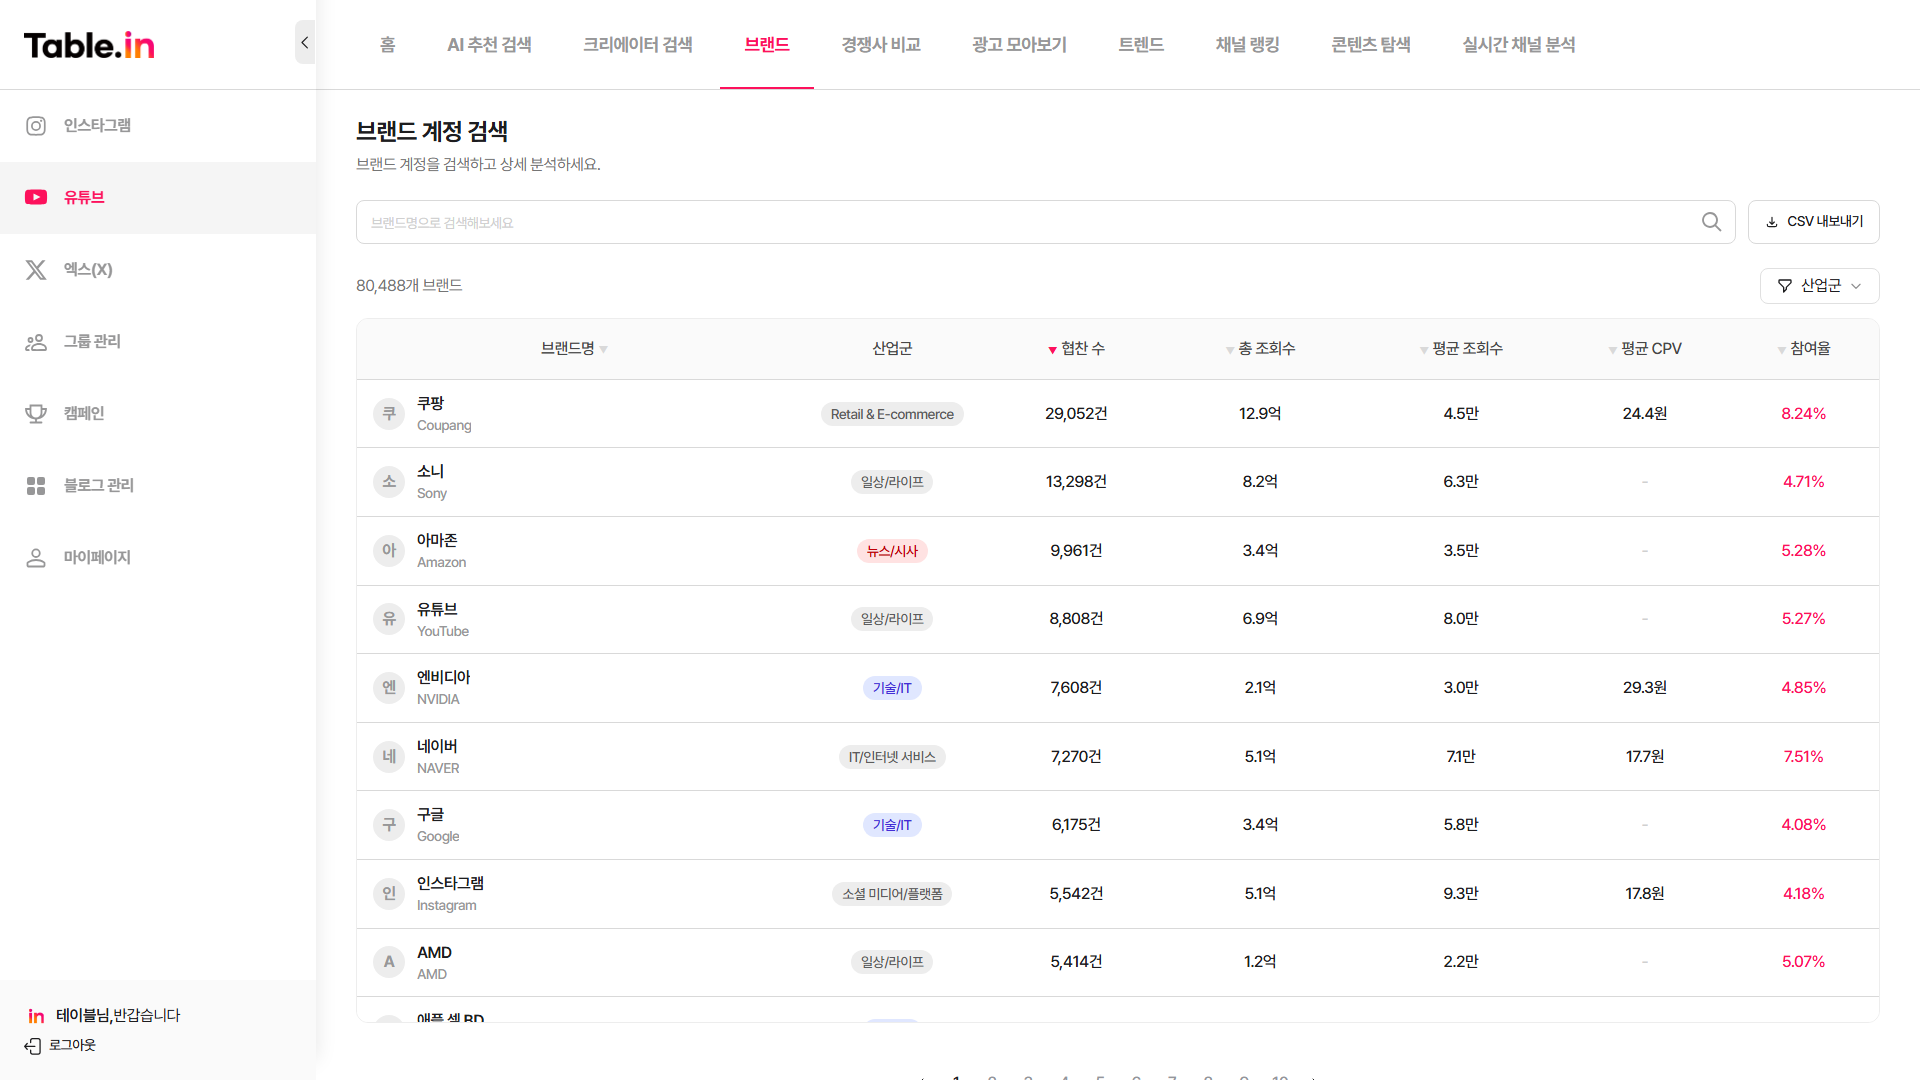Go to 경쟁사 비교 tab
1920x1080 pixels.
click(881, 45)
